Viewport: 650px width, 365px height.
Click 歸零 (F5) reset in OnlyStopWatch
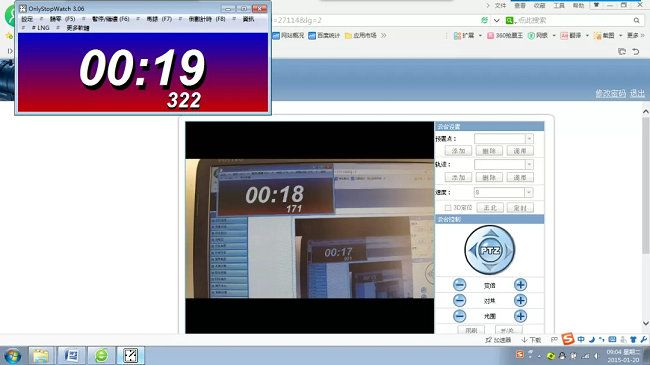tap(63, 19)
